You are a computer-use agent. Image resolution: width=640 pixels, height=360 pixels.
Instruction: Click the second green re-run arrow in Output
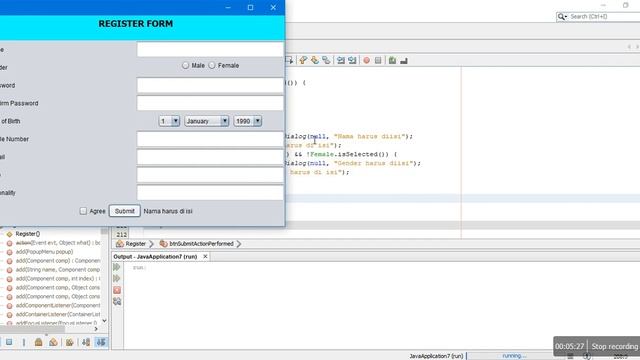(117, 278)
